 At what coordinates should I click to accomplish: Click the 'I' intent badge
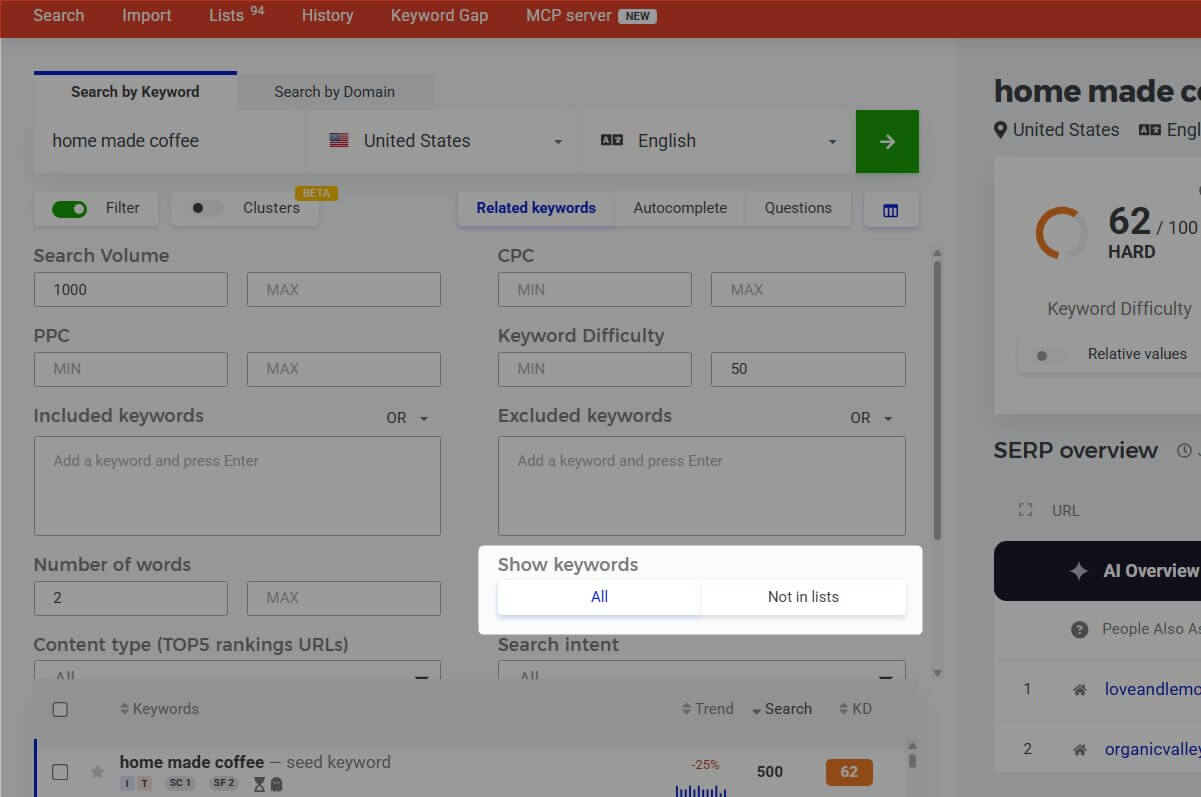pyautogui.click(x=127, y=784)
